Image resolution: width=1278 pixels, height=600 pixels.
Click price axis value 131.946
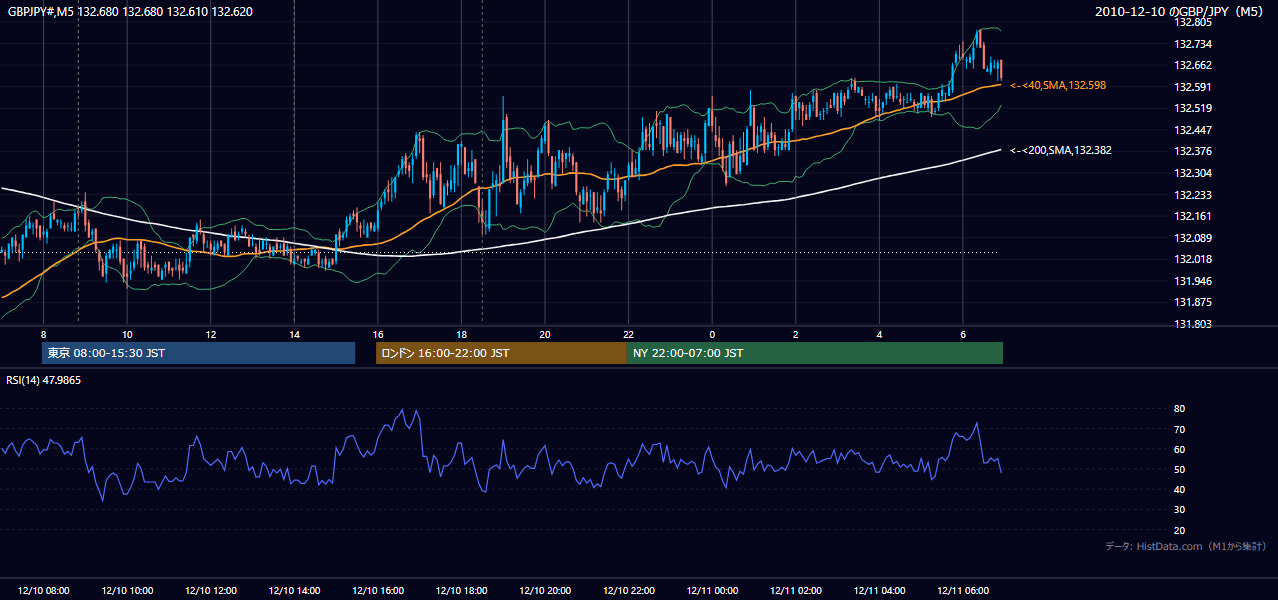[x=1192, y=281]
